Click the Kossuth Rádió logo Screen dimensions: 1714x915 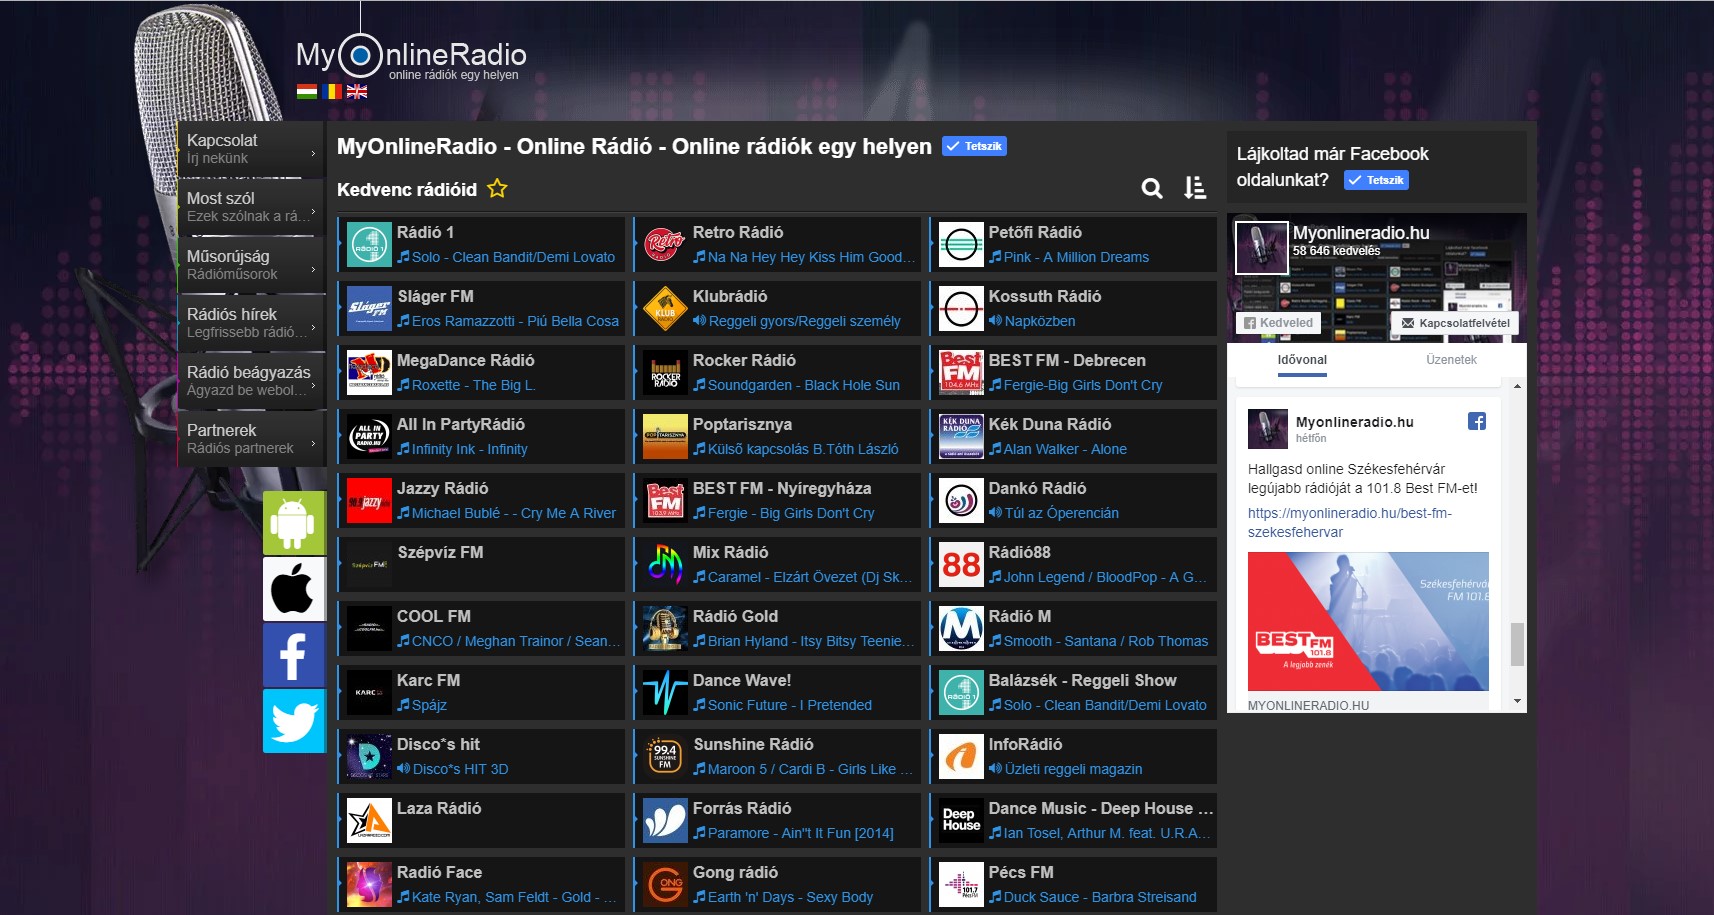tap(961, 309)
